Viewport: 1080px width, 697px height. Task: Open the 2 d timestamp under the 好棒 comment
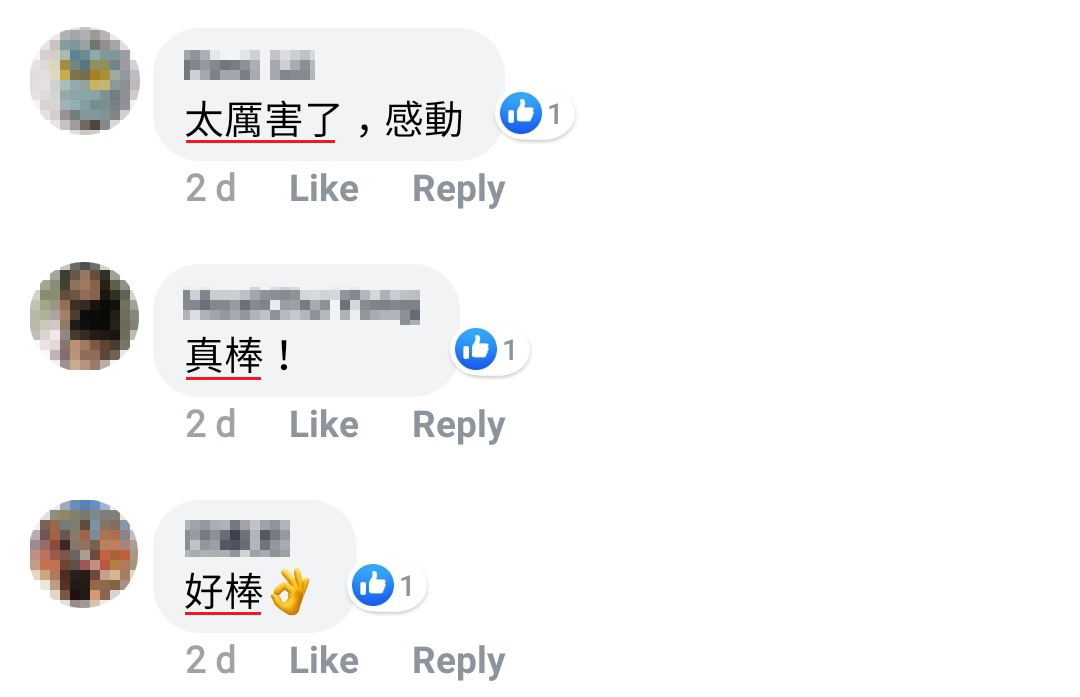pos(211,660)
